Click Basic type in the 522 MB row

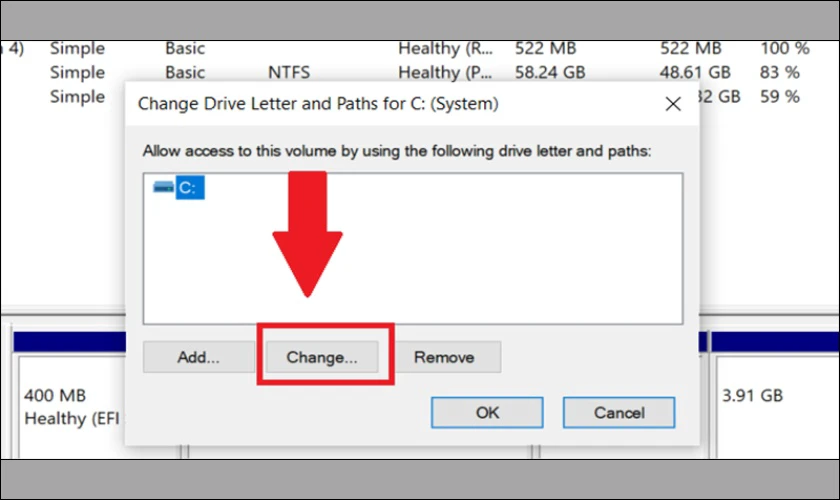point(185,48)
